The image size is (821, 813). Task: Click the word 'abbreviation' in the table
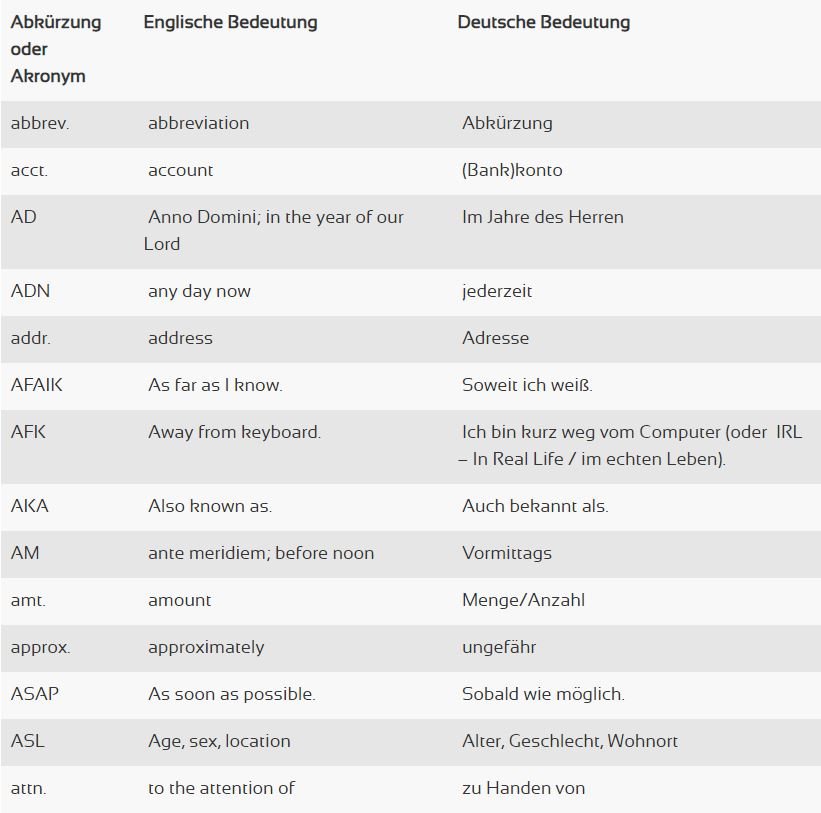[x=198, y=124]
